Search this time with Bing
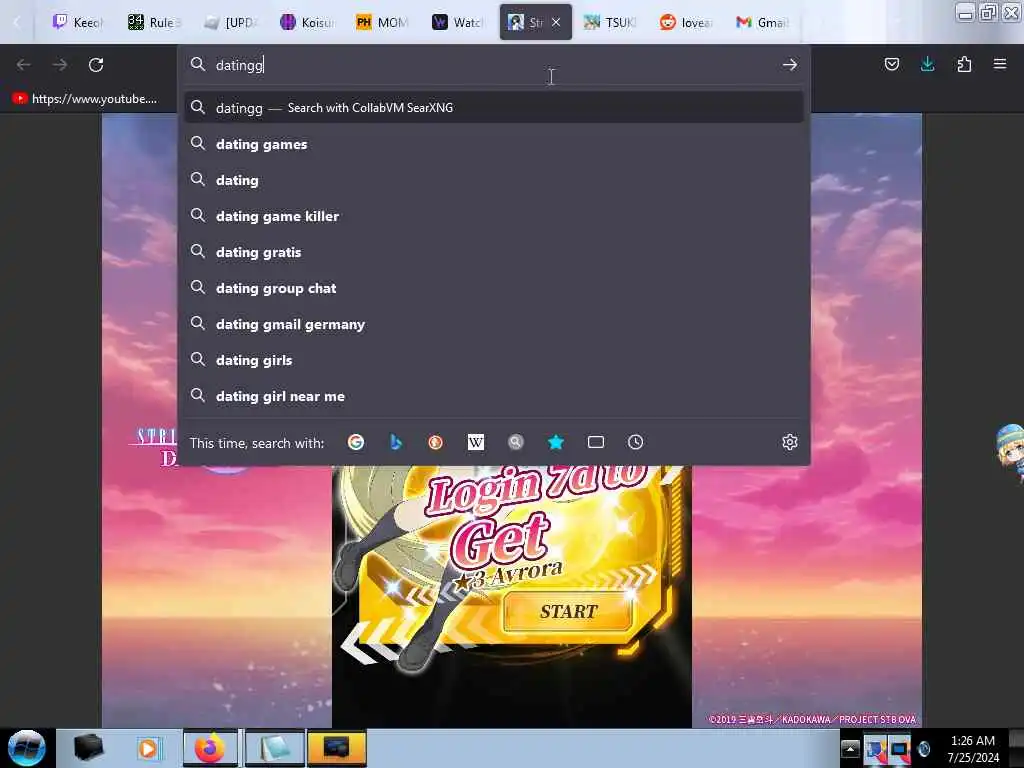This screenshot has height=768, width=1024. coord(396,442)
